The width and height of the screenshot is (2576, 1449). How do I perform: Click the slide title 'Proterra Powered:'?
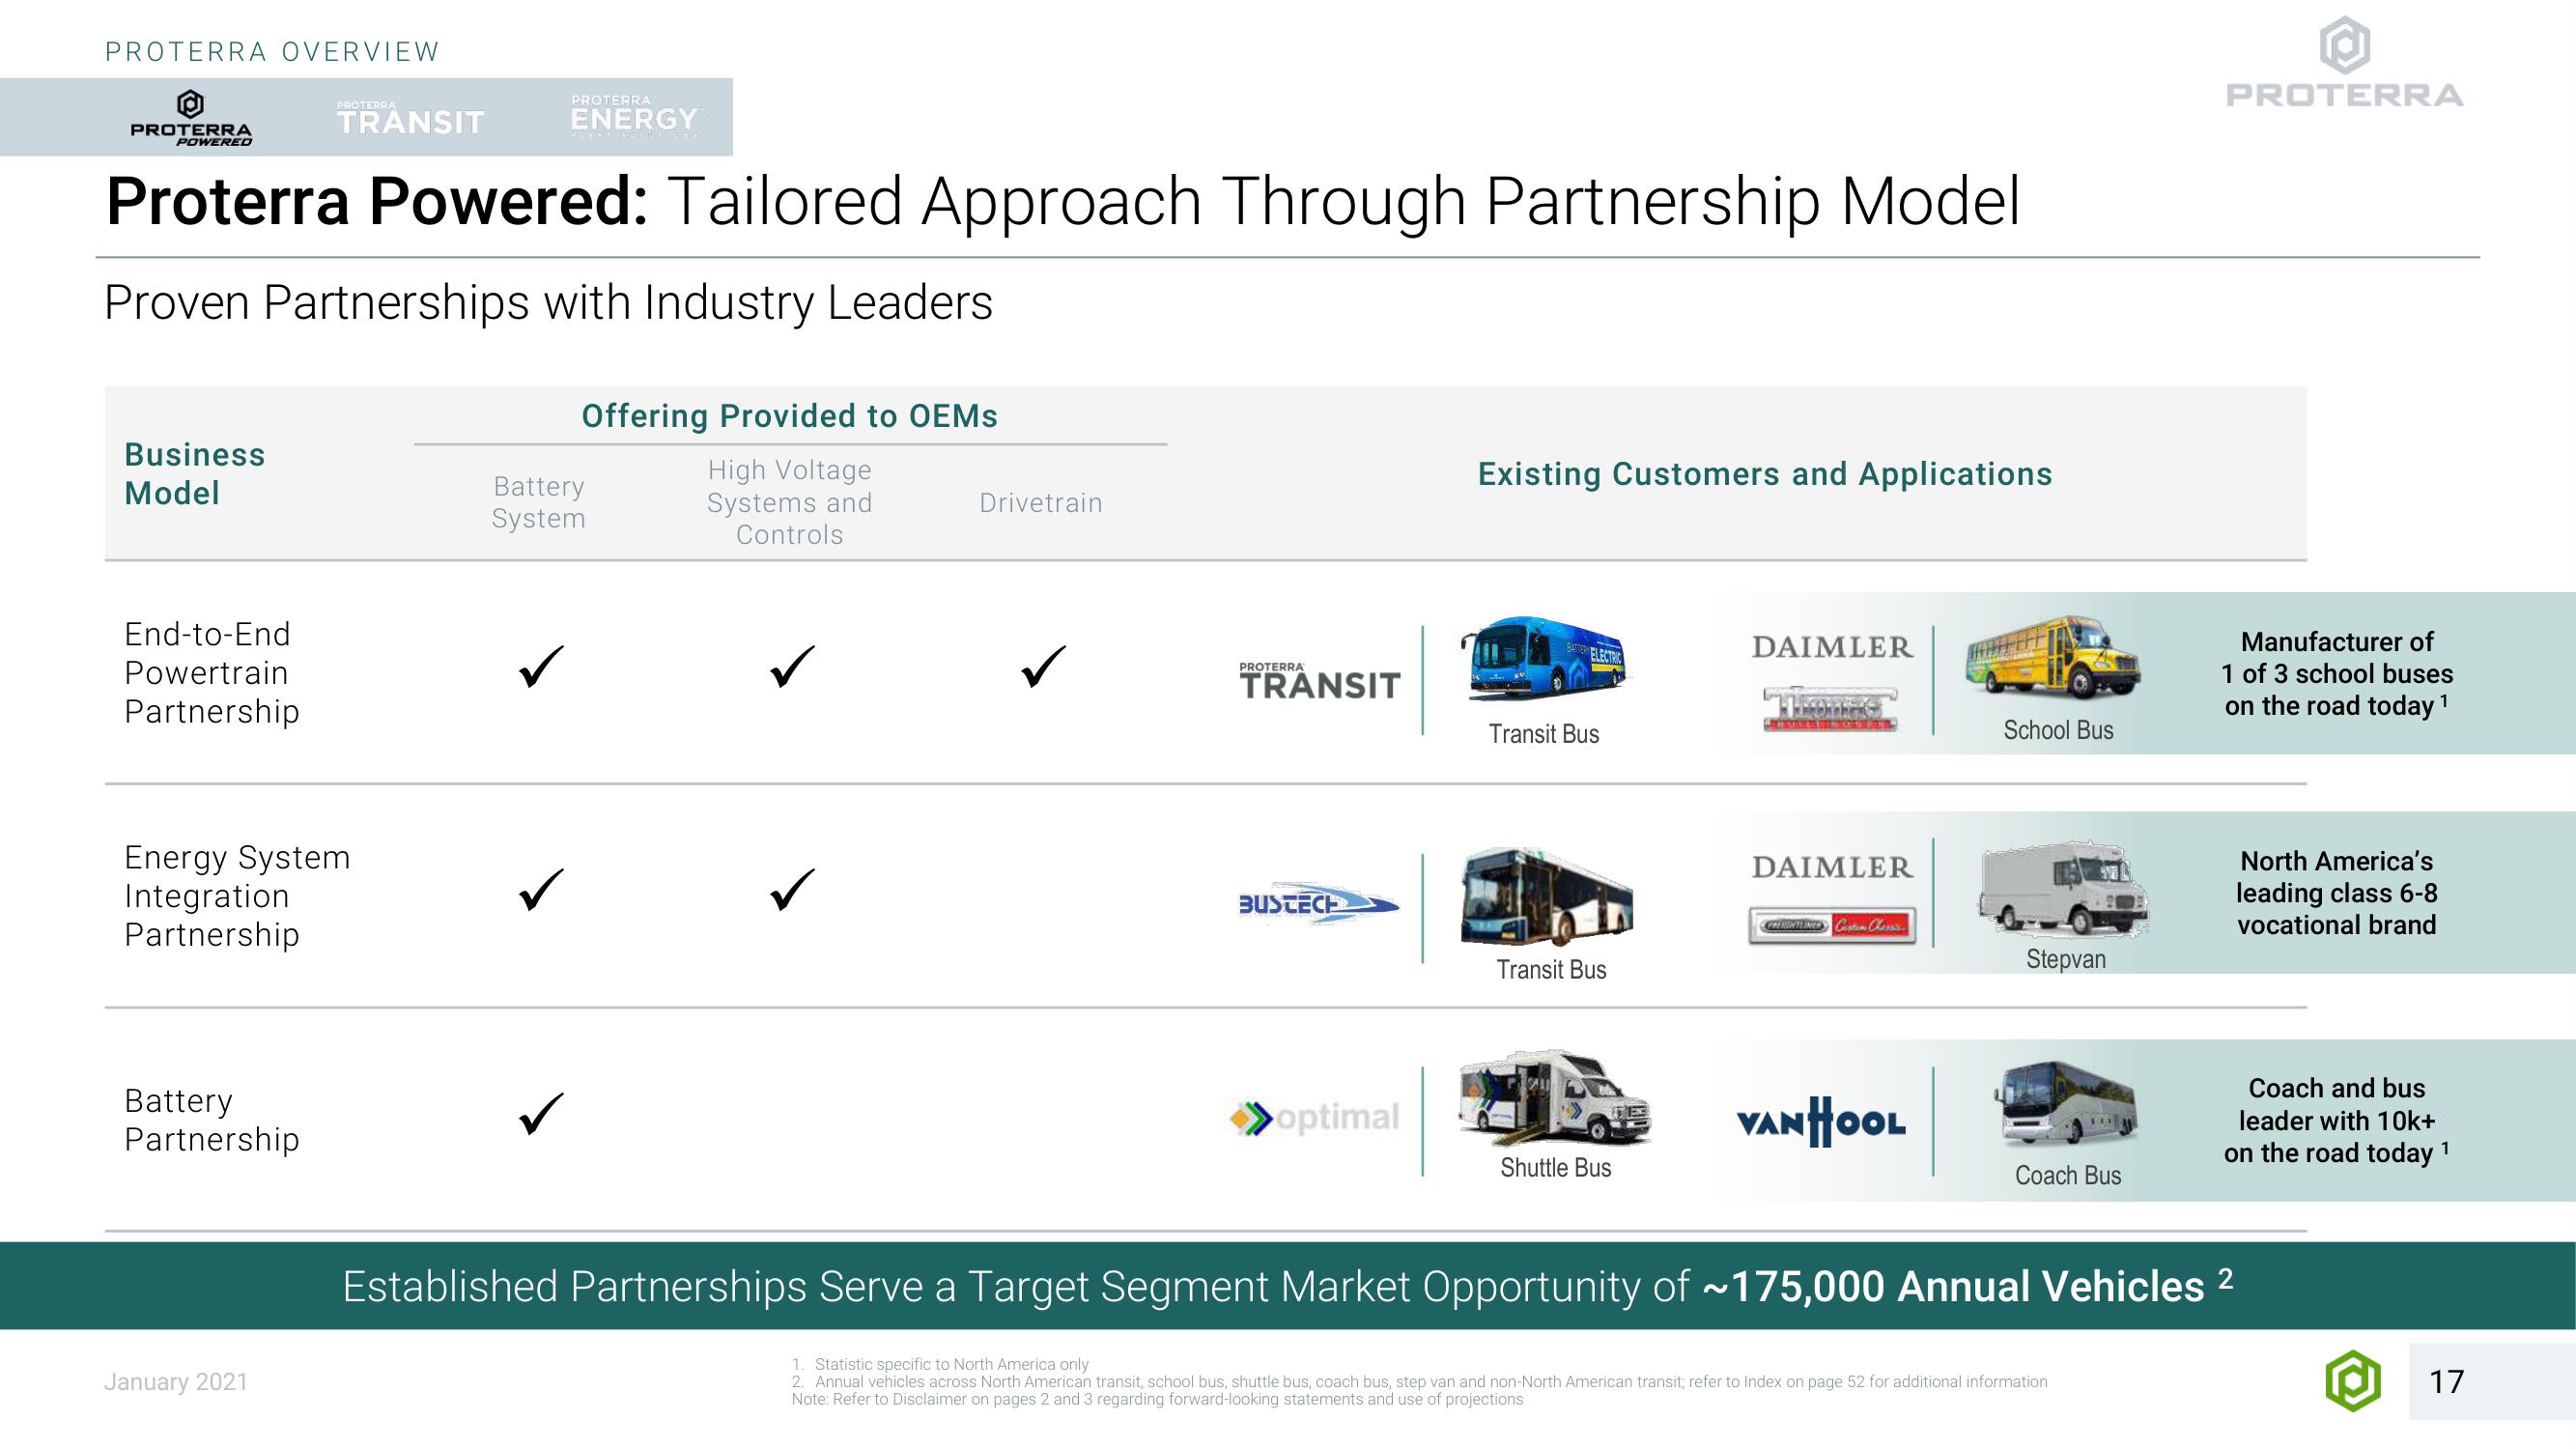[x=378, y=201]
